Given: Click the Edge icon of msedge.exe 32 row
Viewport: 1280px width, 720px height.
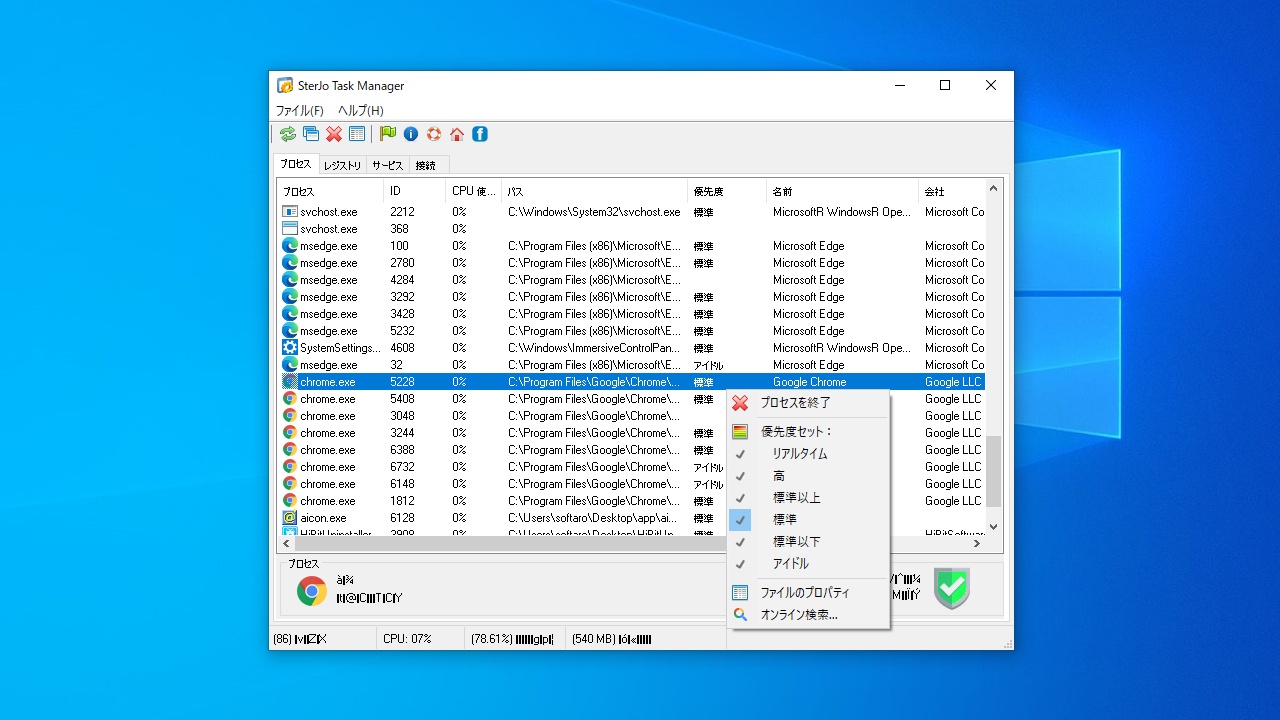Looking at the screenshot, I should pyautogui.click(x=290, y=365).
